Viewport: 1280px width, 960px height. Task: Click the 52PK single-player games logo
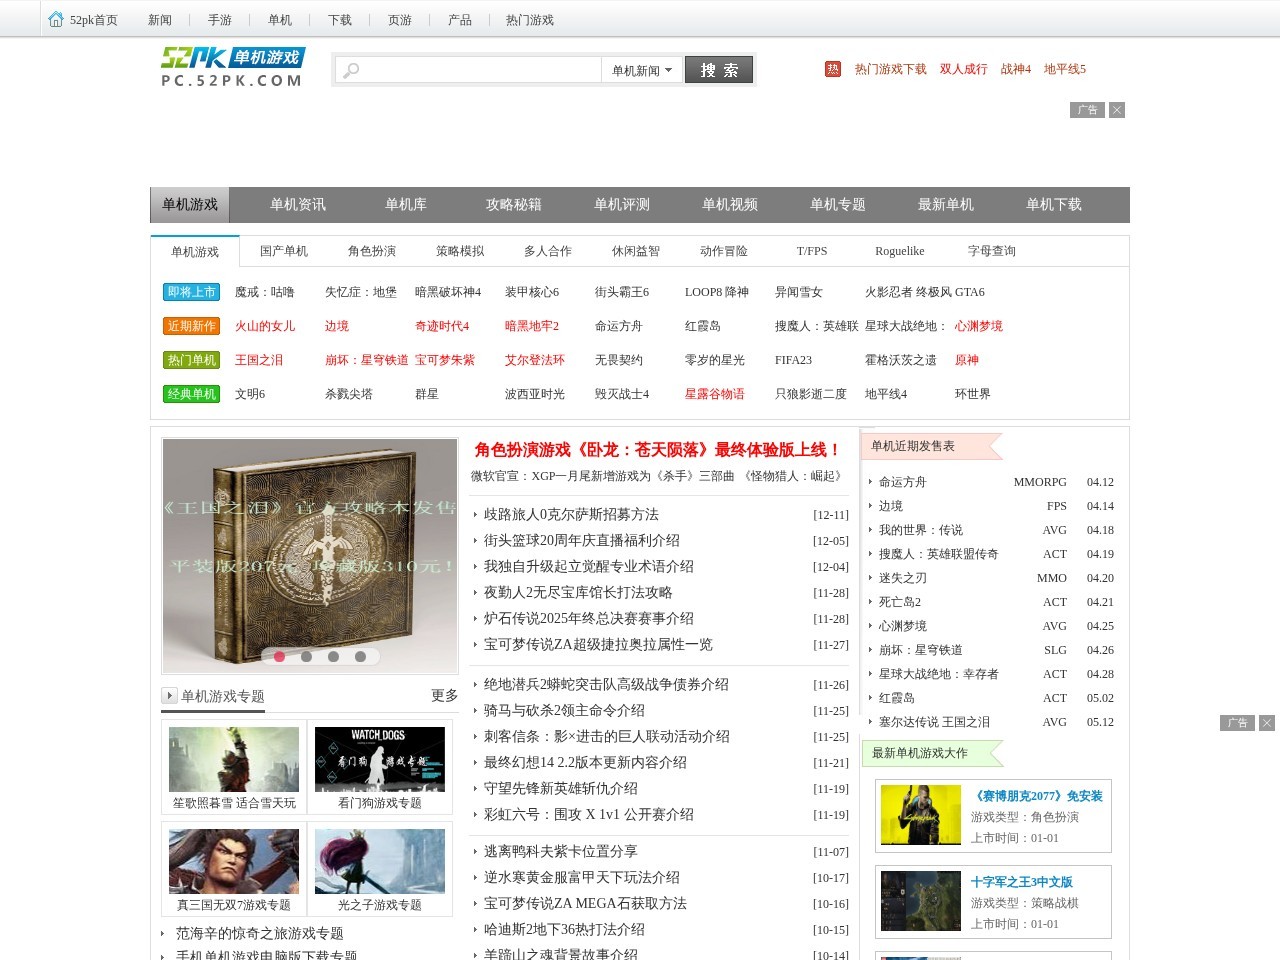point(233,67)
